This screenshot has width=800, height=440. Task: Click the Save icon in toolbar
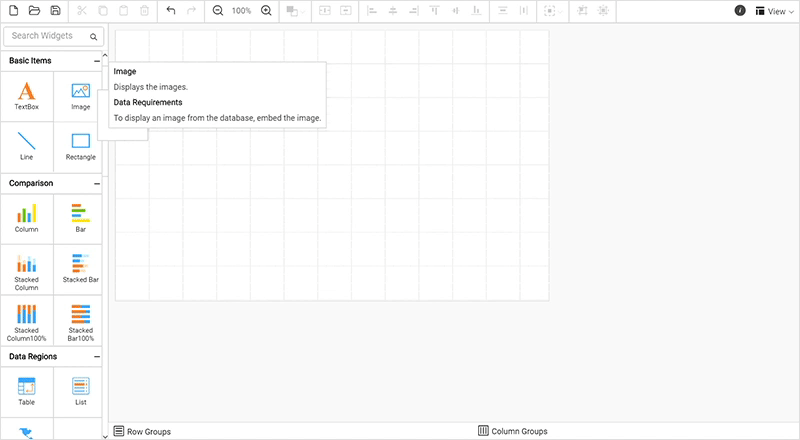(x=55, y=10)
